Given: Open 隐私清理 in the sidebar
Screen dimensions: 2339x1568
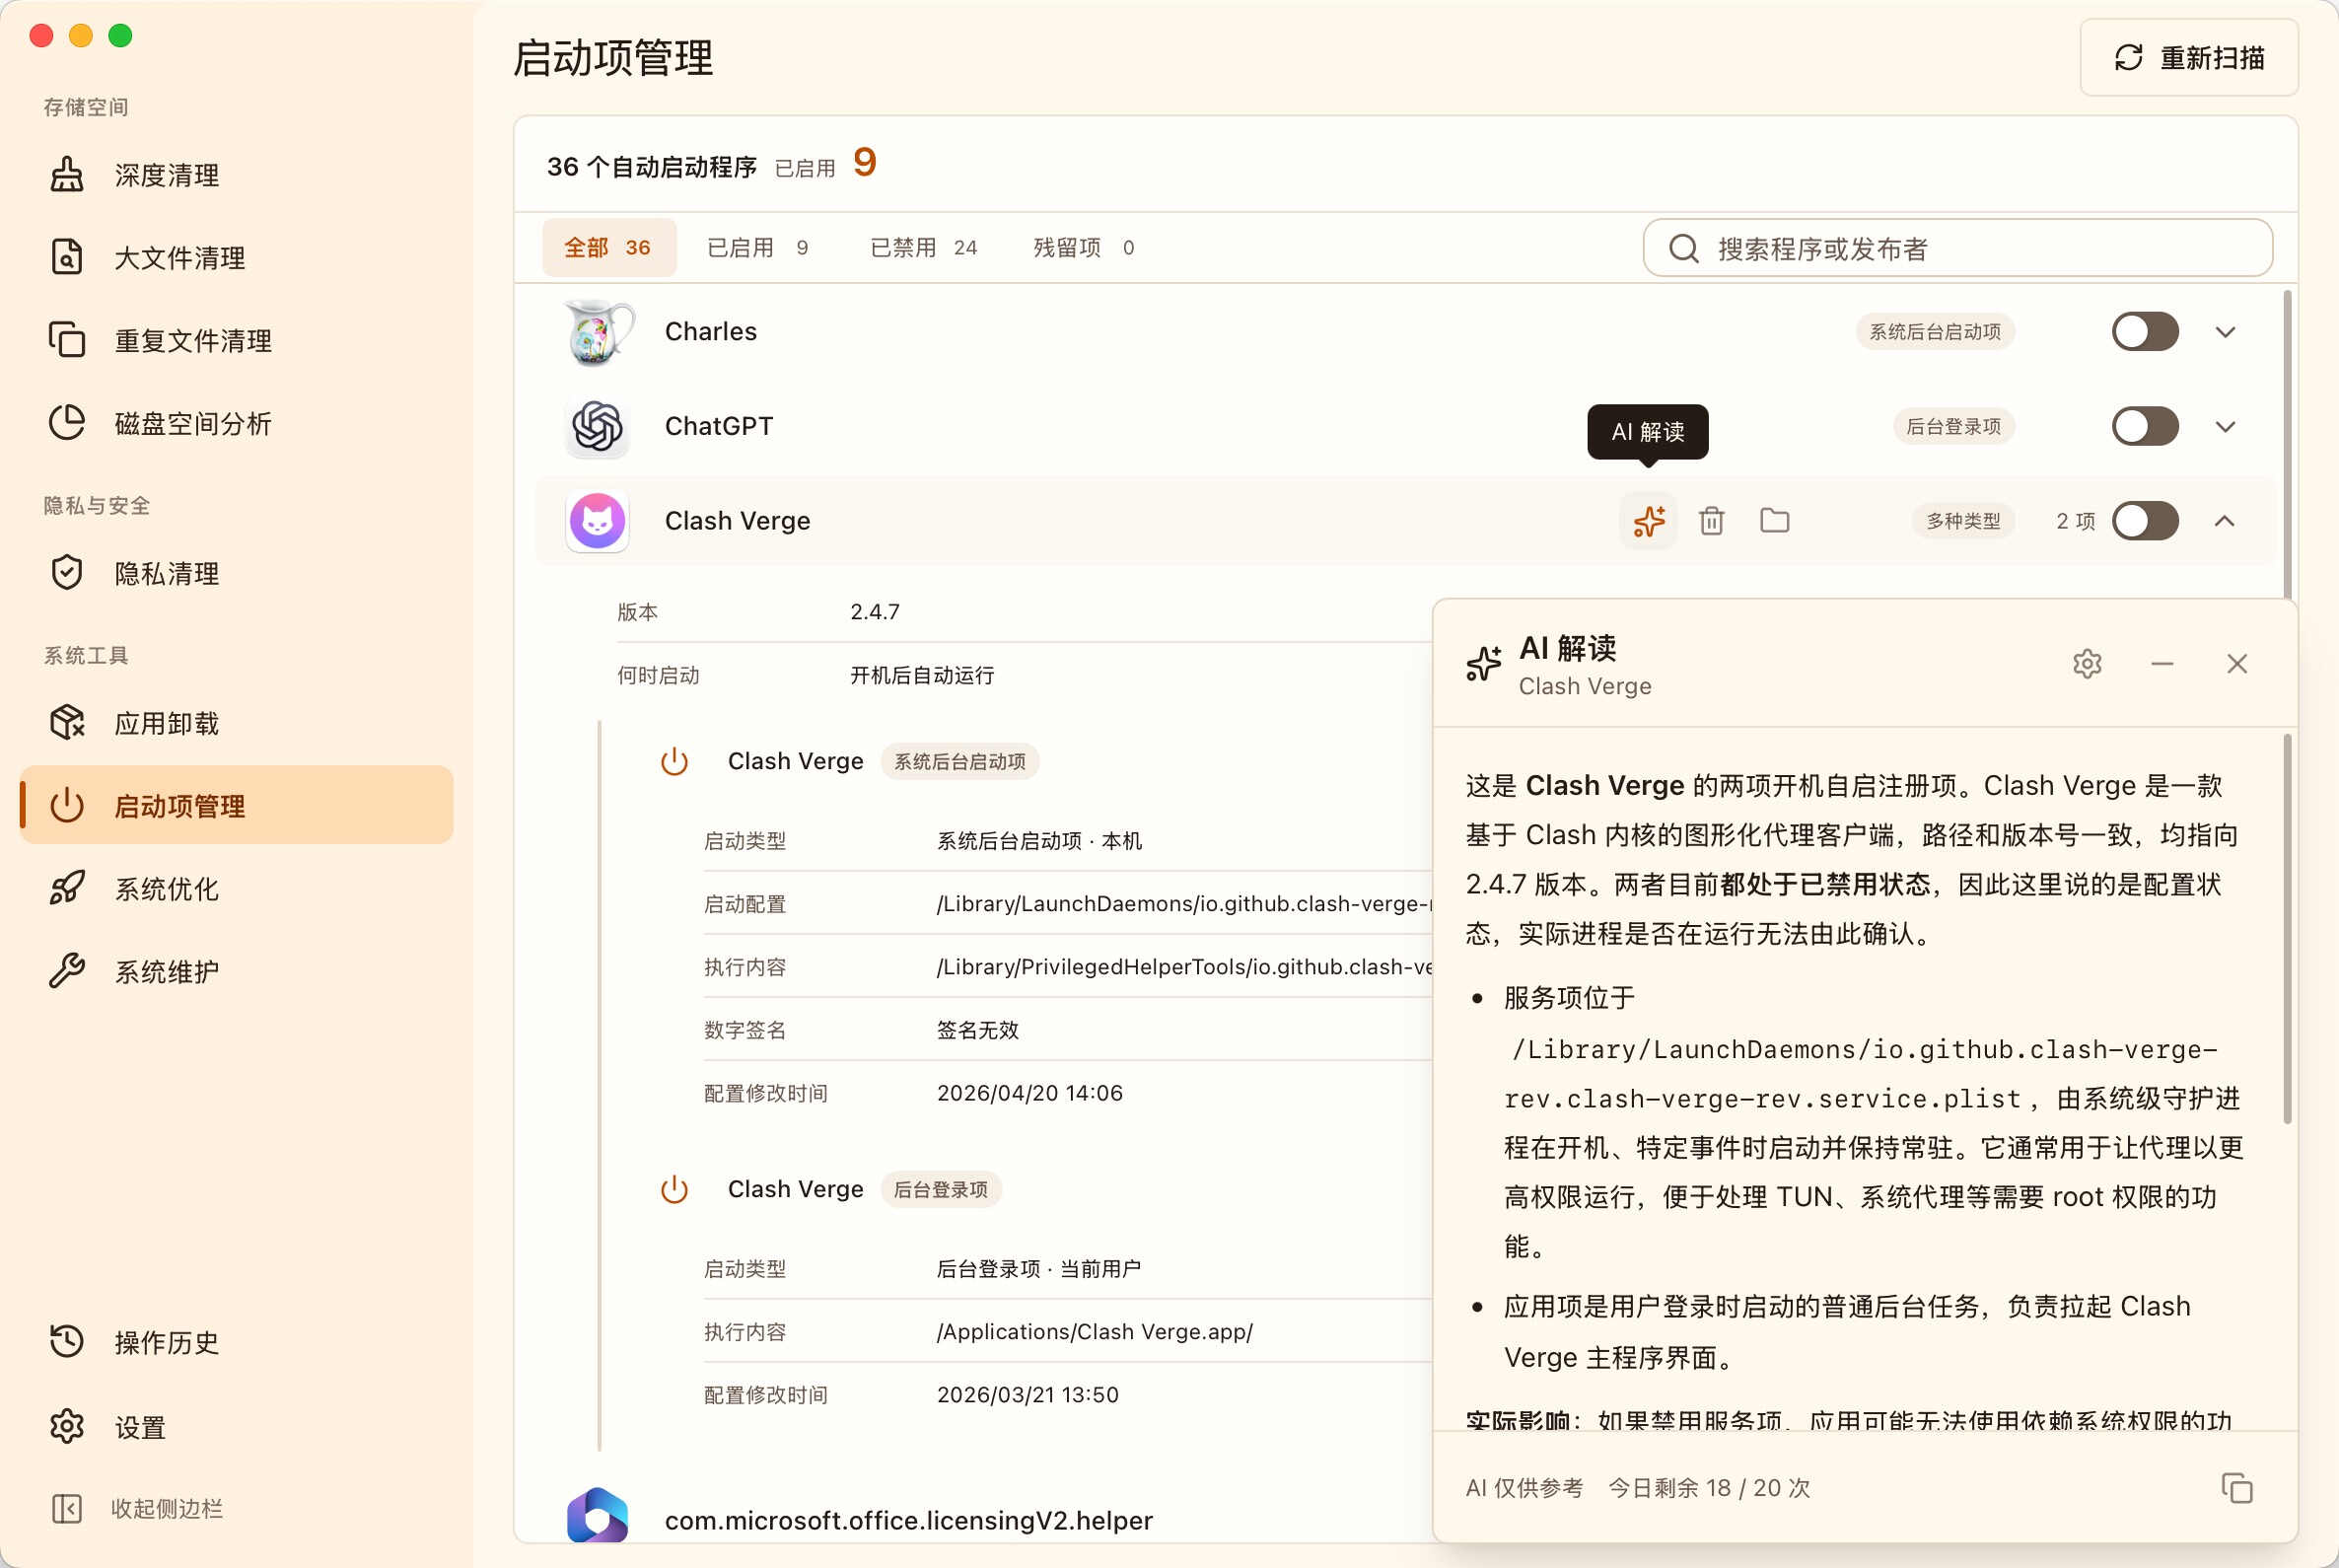Looking at the screenshot, I should pos(236,574).
